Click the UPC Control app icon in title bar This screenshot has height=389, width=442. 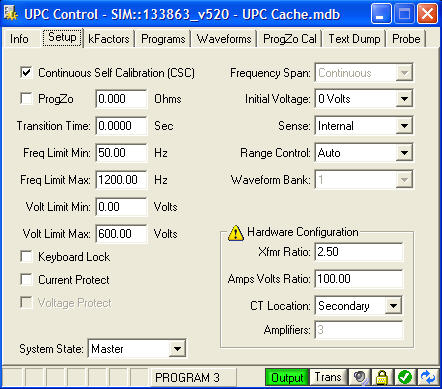[x=11, y=14]
